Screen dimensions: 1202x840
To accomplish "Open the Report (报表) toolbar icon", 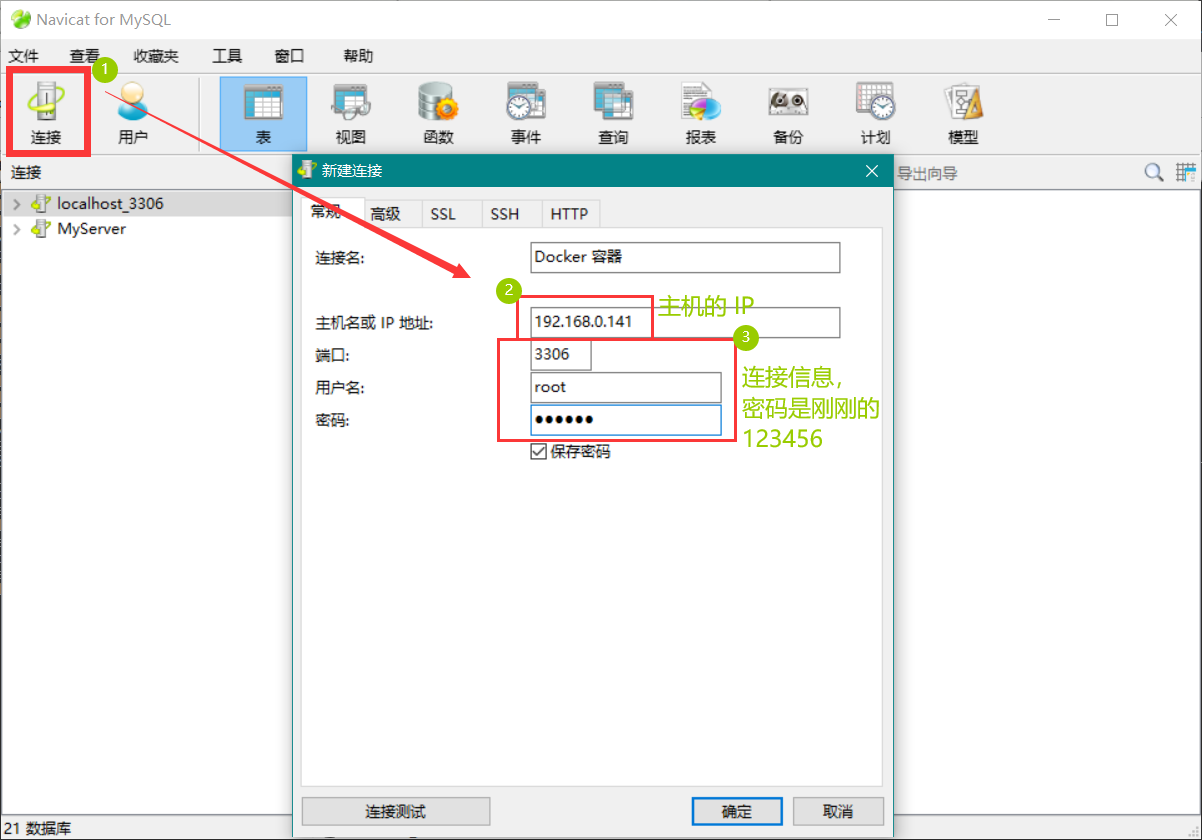I will 700,112.
